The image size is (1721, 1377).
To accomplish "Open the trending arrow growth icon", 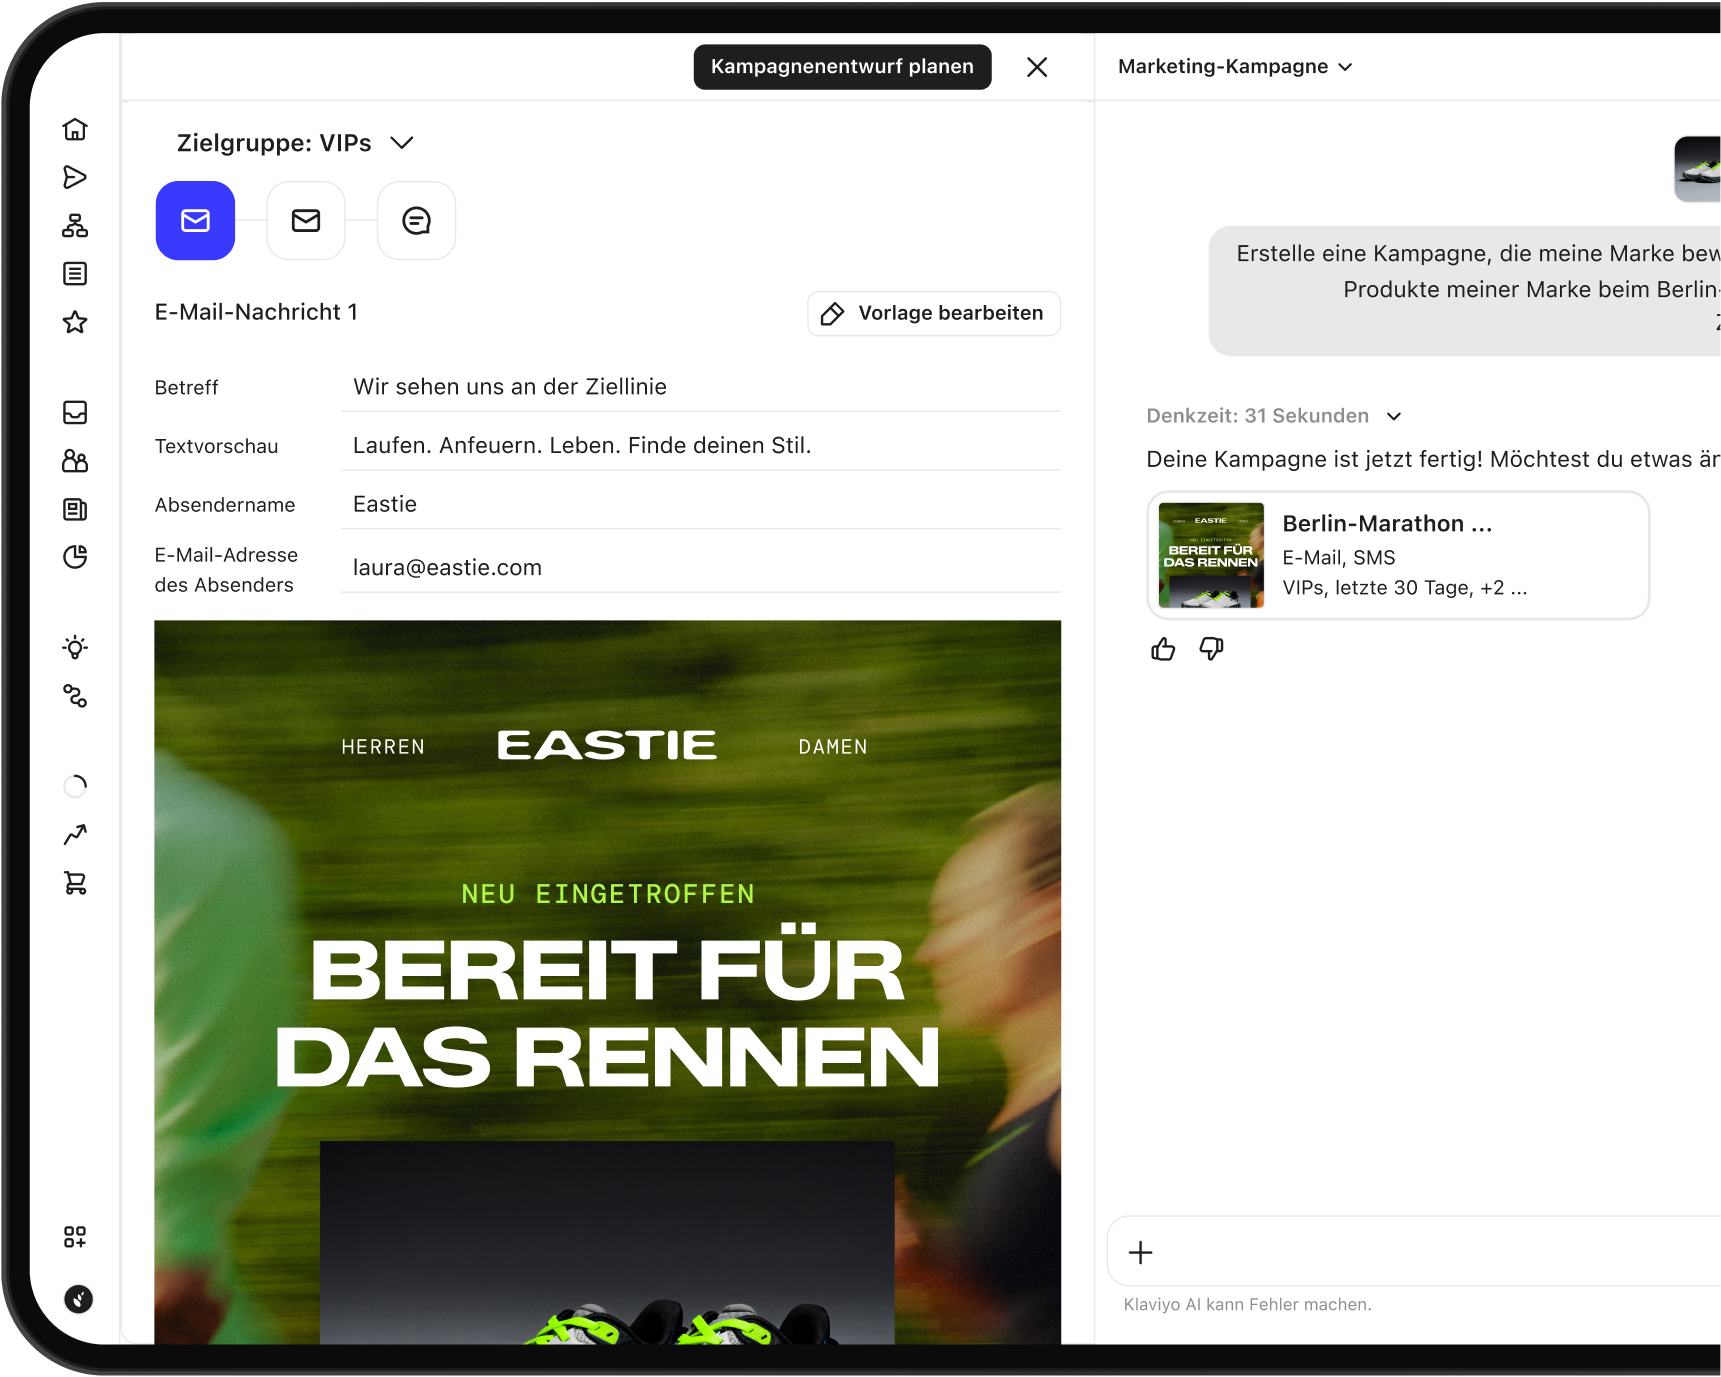I will click(75, 834).
